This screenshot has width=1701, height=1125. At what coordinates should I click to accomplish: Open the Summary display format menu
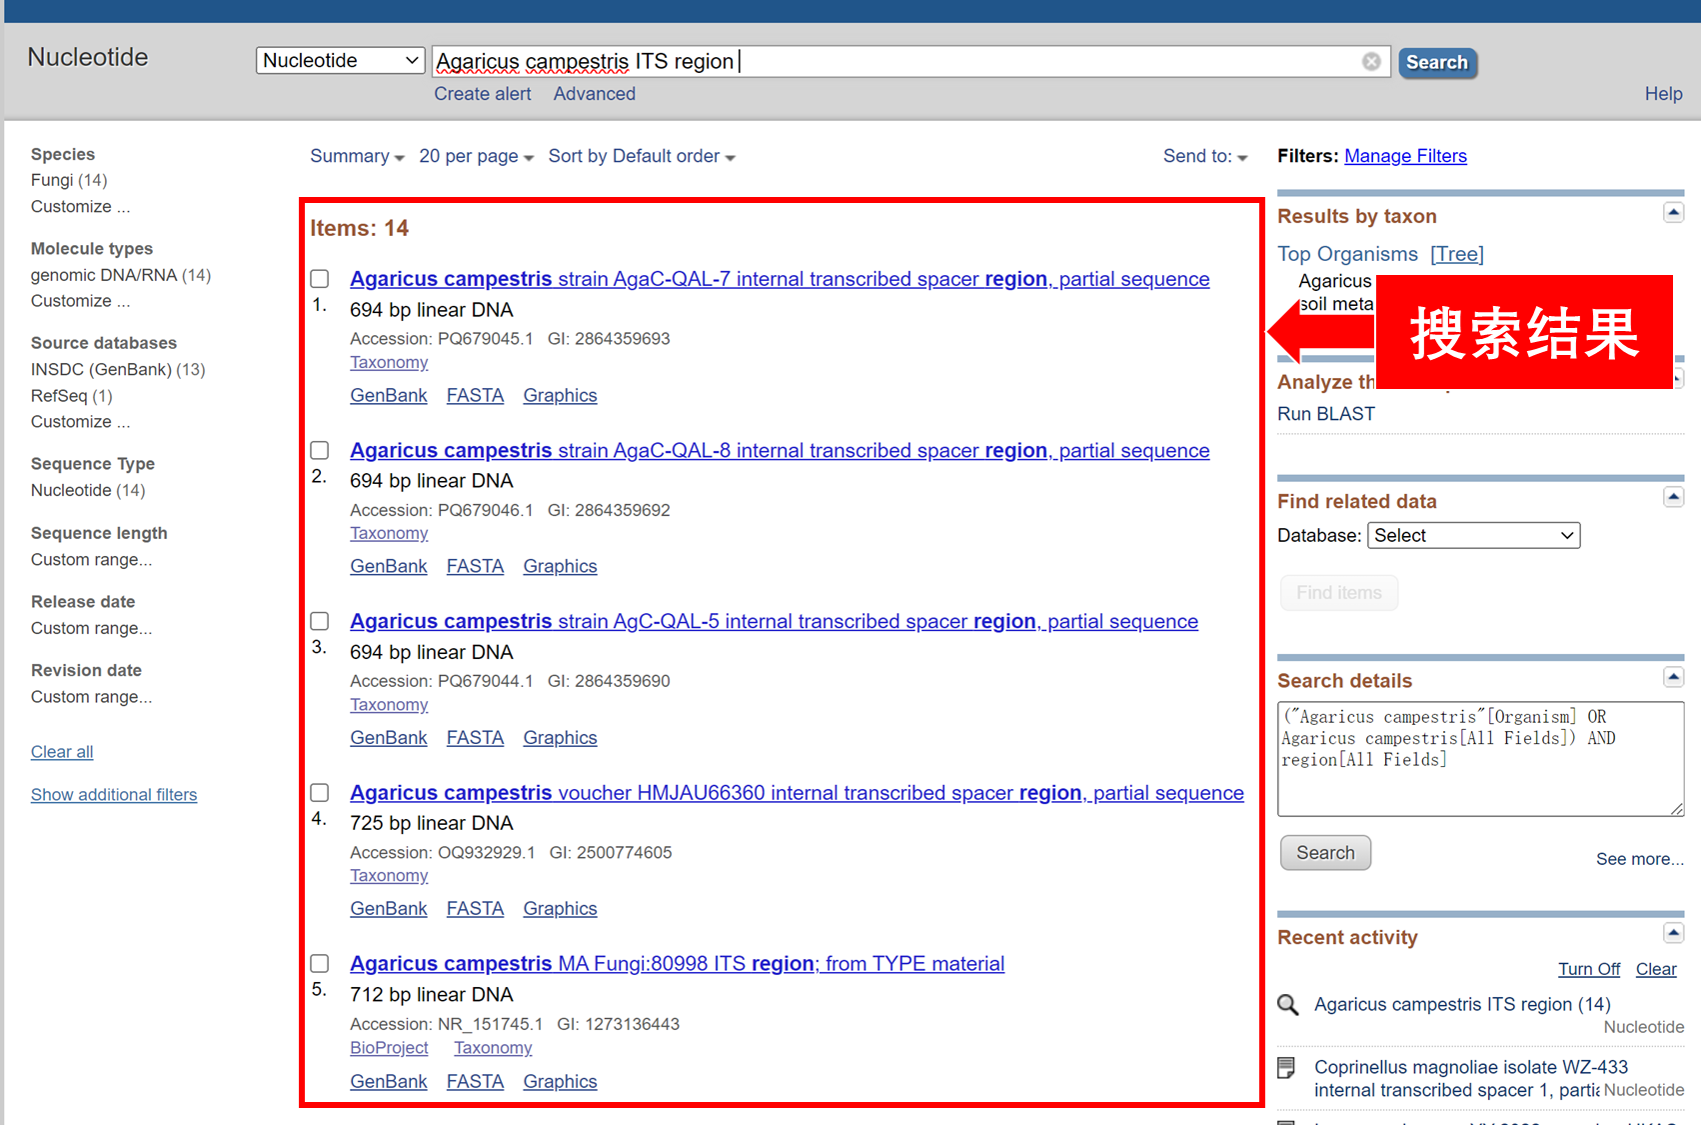coord(356,157)
